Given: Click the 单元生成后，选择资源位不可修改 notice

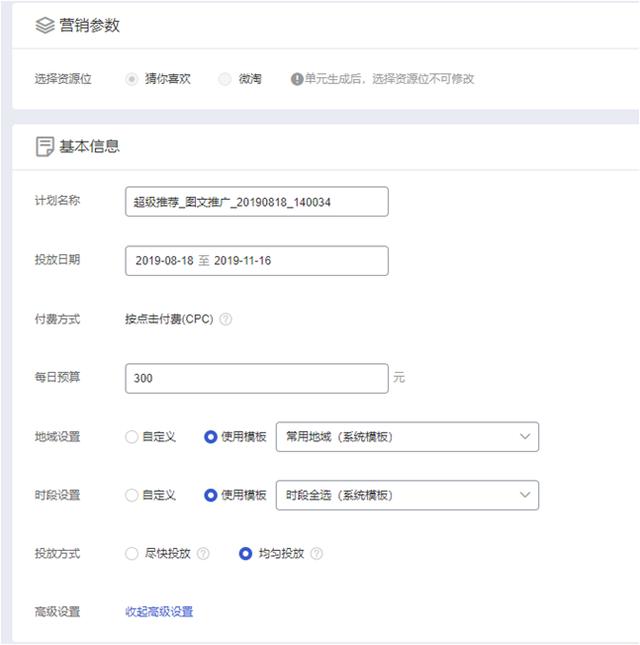Looking at the screenshot, I should point(389,79).
